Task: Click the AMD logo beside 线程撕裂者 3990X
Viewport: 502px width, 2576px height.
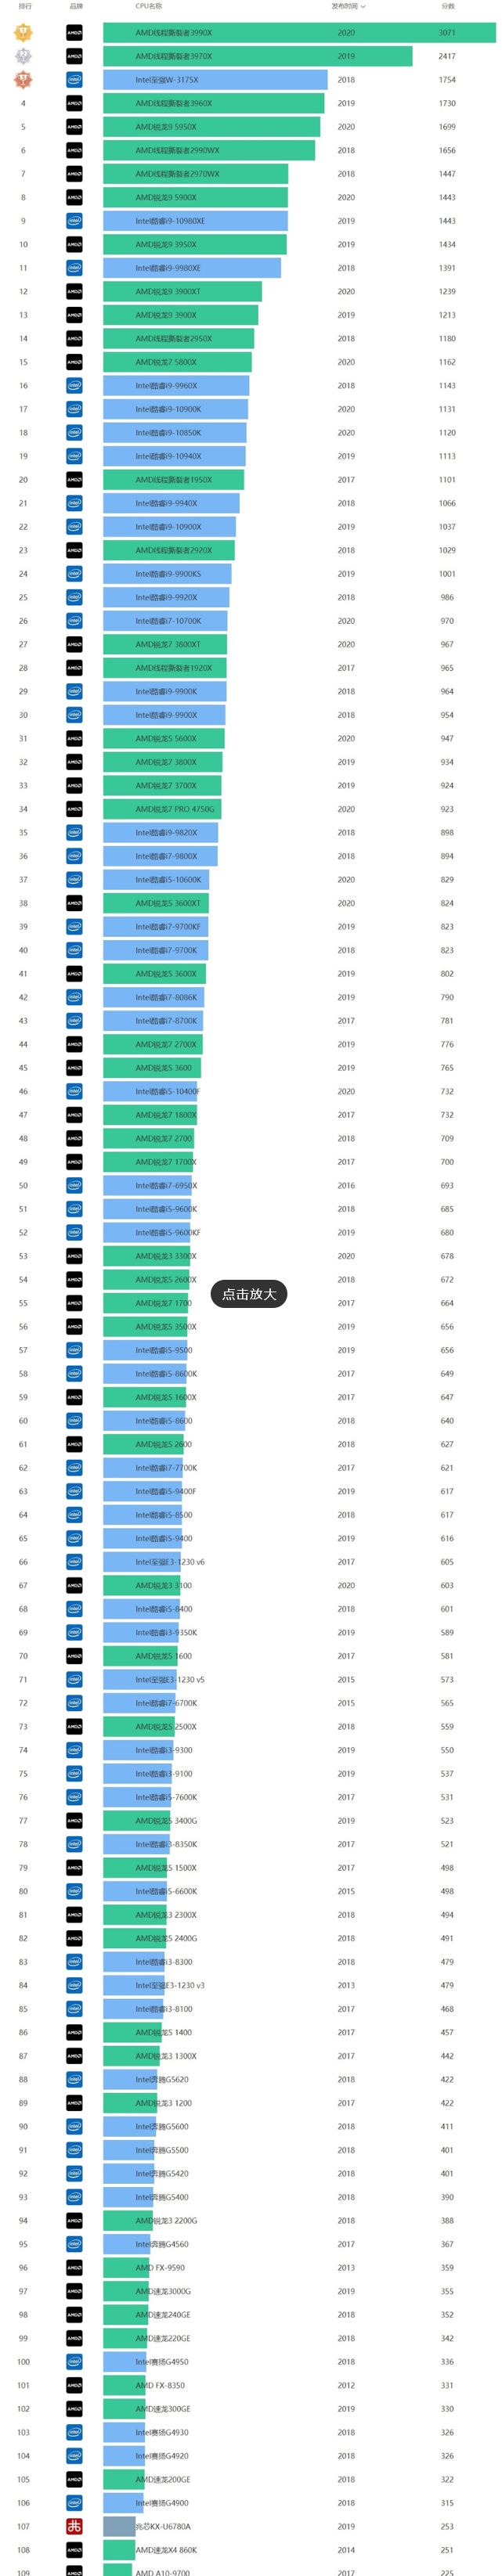Action: pyautogui.click(x=74, y=33)
